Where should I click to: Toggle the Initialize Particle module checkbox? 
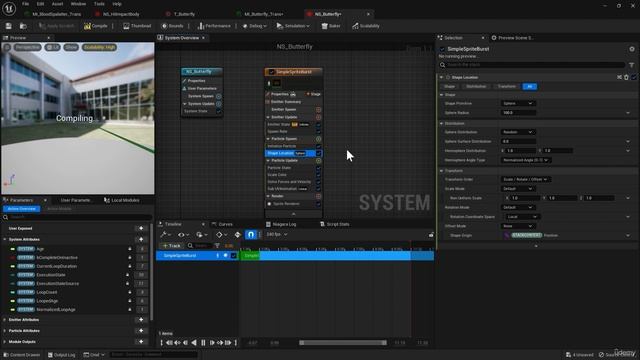pos(318,146)
